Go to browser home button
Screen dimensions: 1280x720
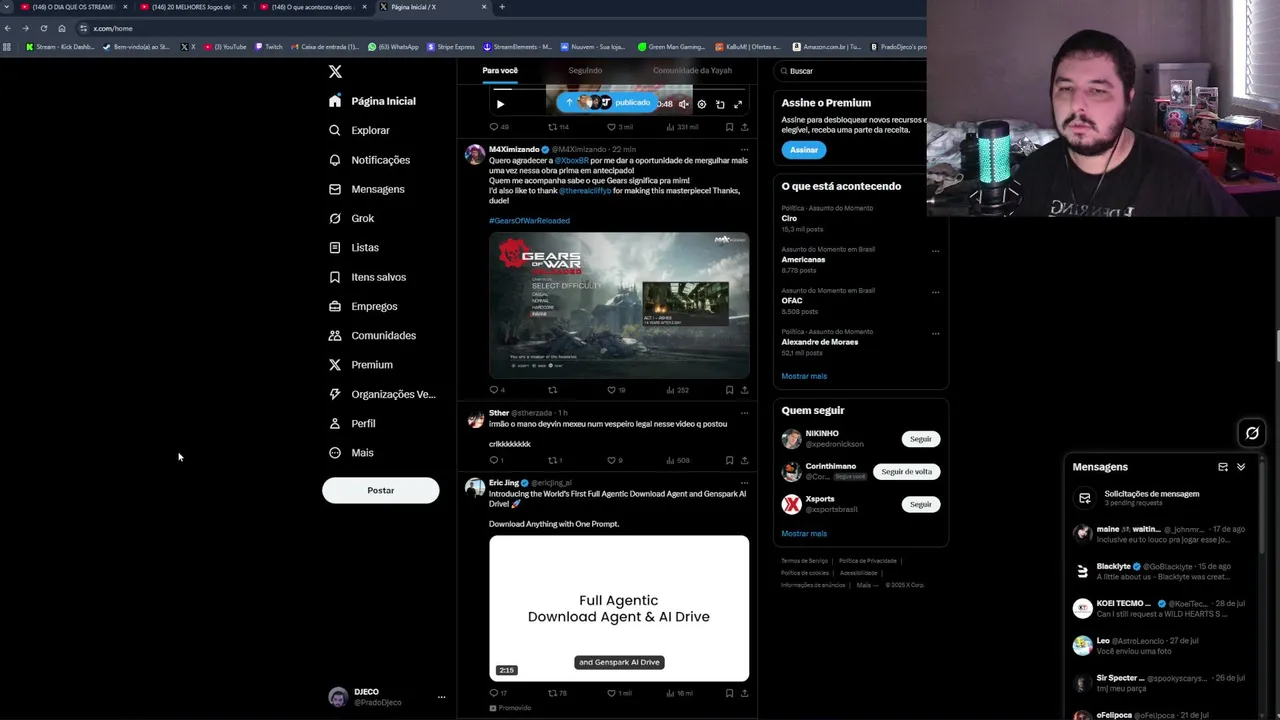[x=62, y=28]
